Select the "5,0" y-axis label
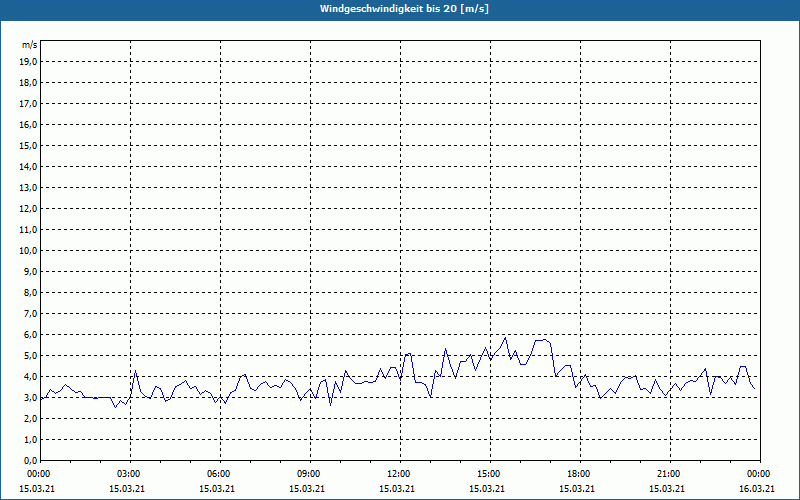The height and width of the screenshot is (500, 800). point(31,356)
